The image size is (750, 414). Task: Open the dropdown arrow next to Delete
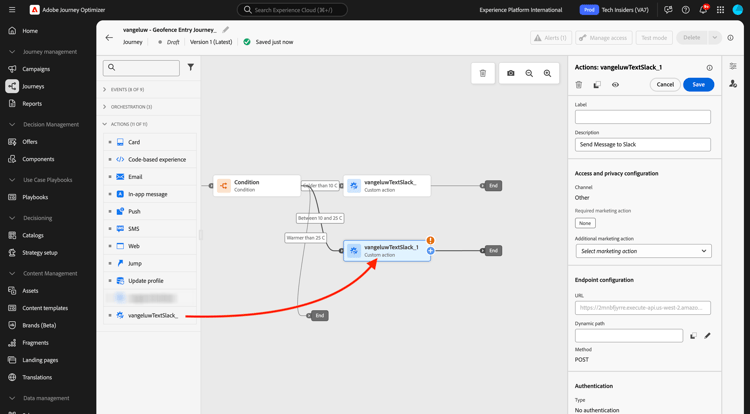(x=715, y=38)
